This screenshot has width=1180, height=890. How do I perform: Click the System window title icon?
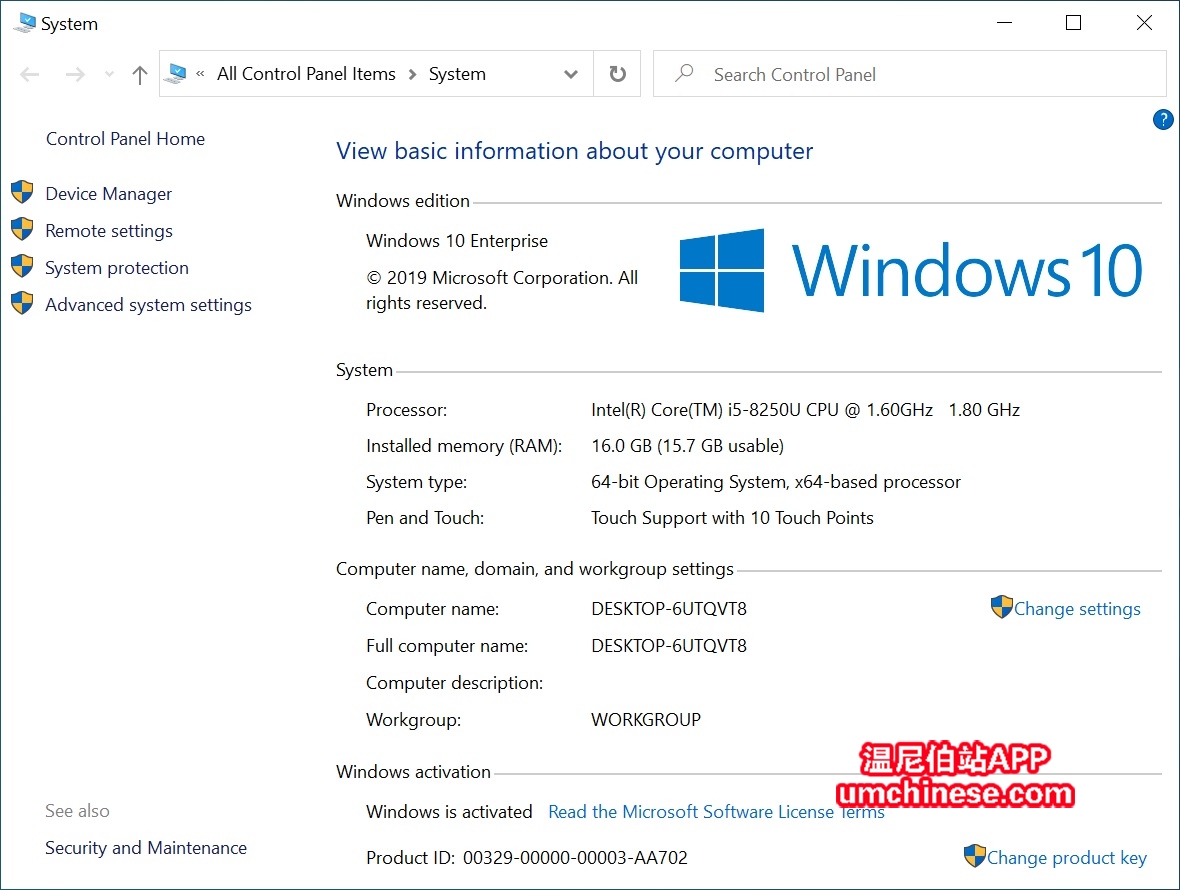[25, 23]
